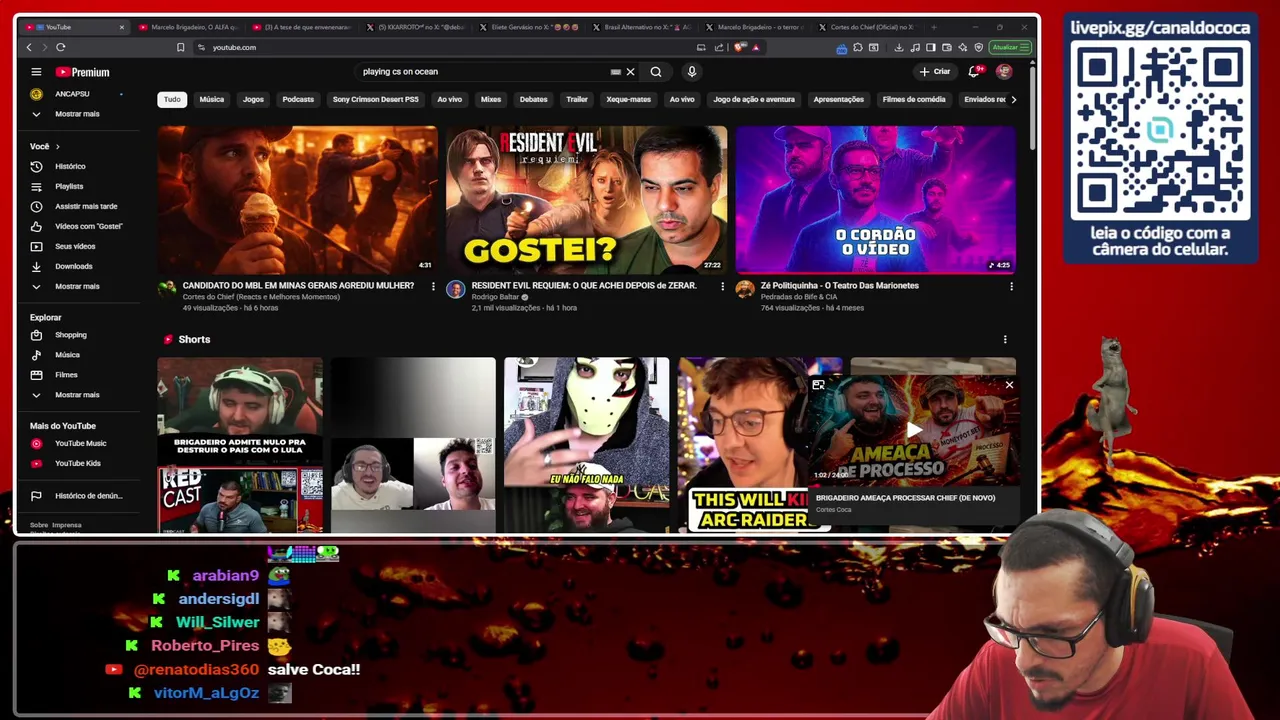This screenshot has width=1280, height=720.
Task: Open options menu for RESIDENT EVIL REQUIEM video
Action: point(722,286)
